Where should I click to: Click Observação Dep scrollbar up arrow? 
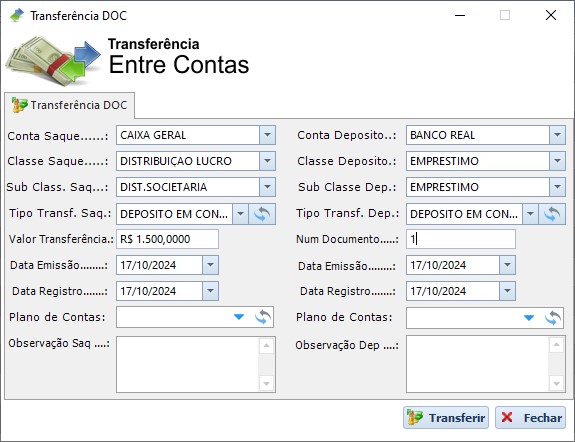(556, 344)
